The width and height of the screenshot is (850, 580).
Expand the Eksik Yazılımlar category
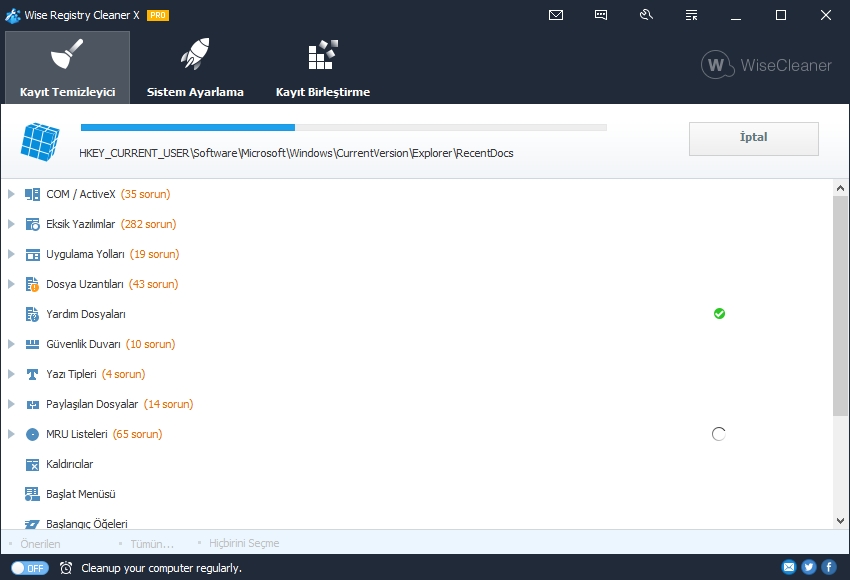click(x=11, y=224)
